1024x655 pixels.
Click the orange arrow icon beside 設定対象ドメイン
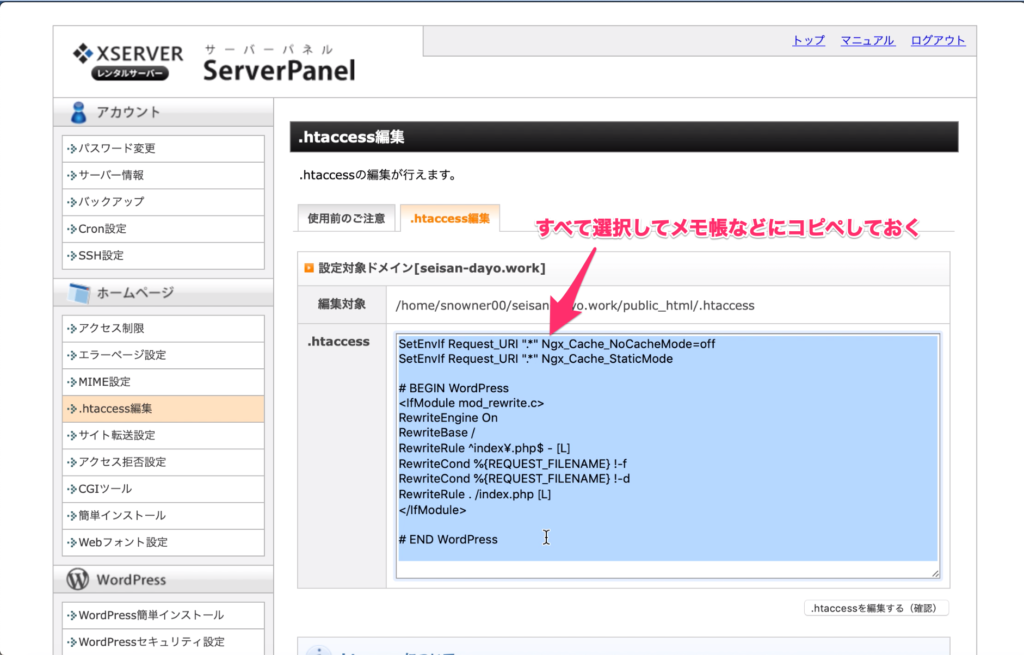click(309, 268)
